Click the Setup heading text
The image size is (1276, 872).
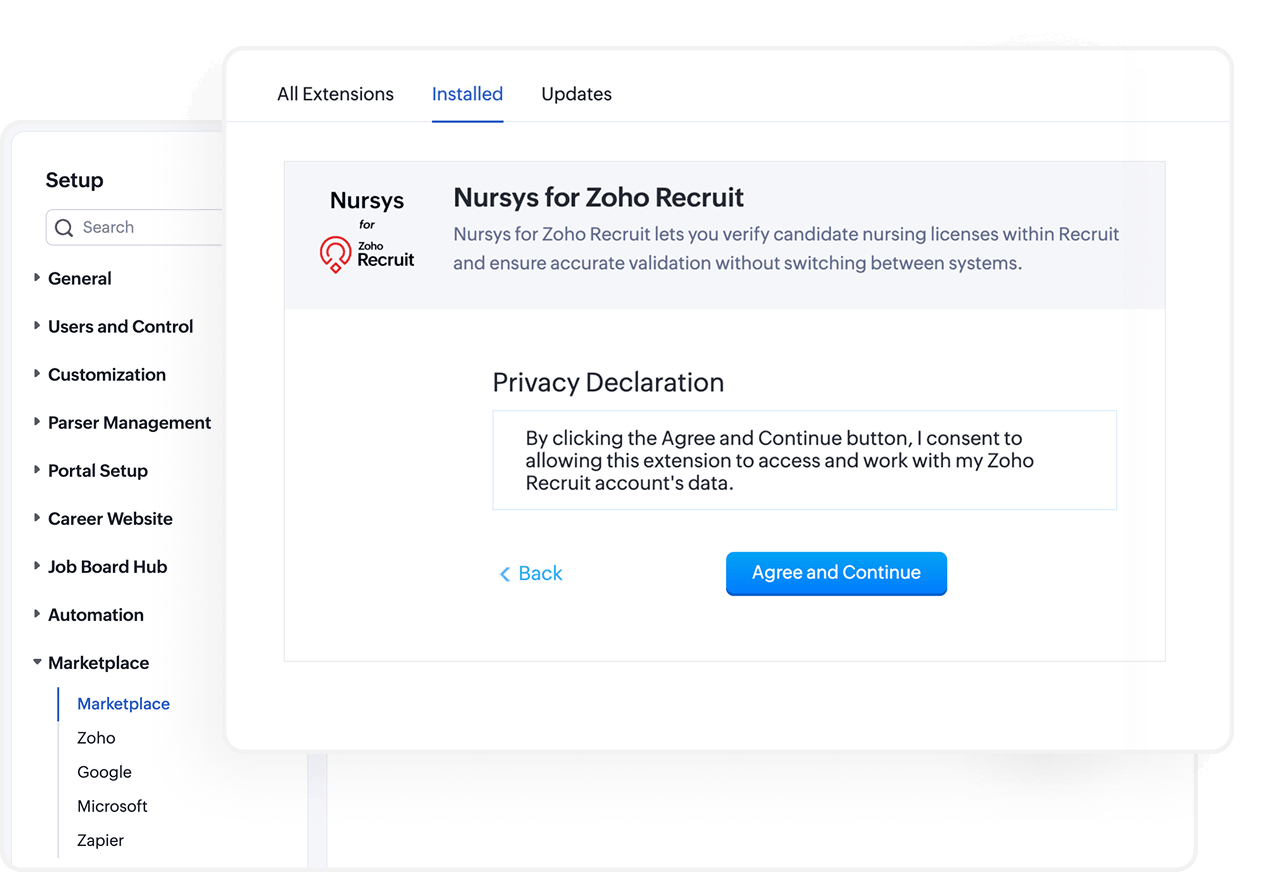point(74,180)
